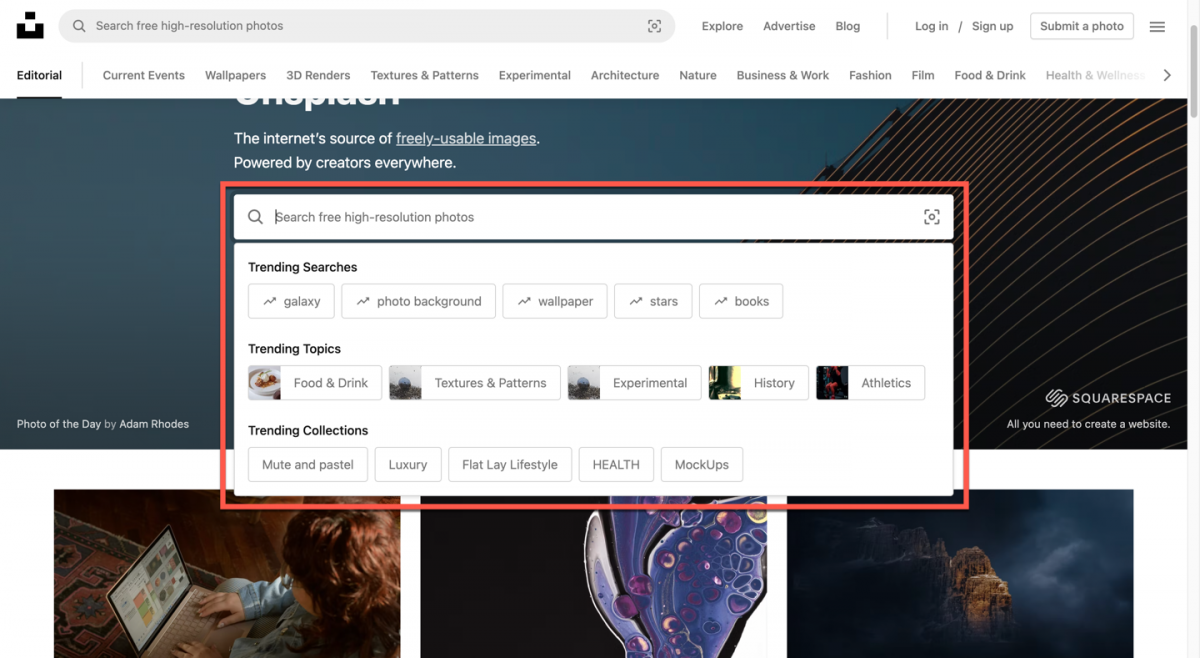Image resolution: width=1200 pixels, height=658 pixels.
Task: Select trending search stars
Action: [653, 301]
